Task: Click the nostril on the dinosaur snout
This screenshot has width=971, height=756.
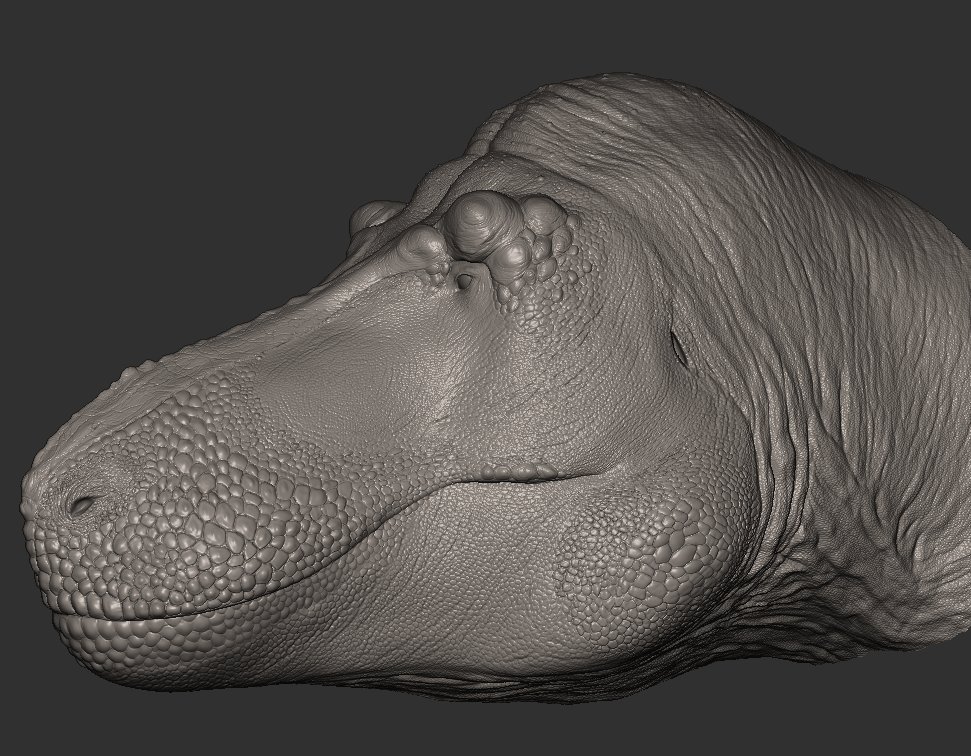Action: pos(82,505)
